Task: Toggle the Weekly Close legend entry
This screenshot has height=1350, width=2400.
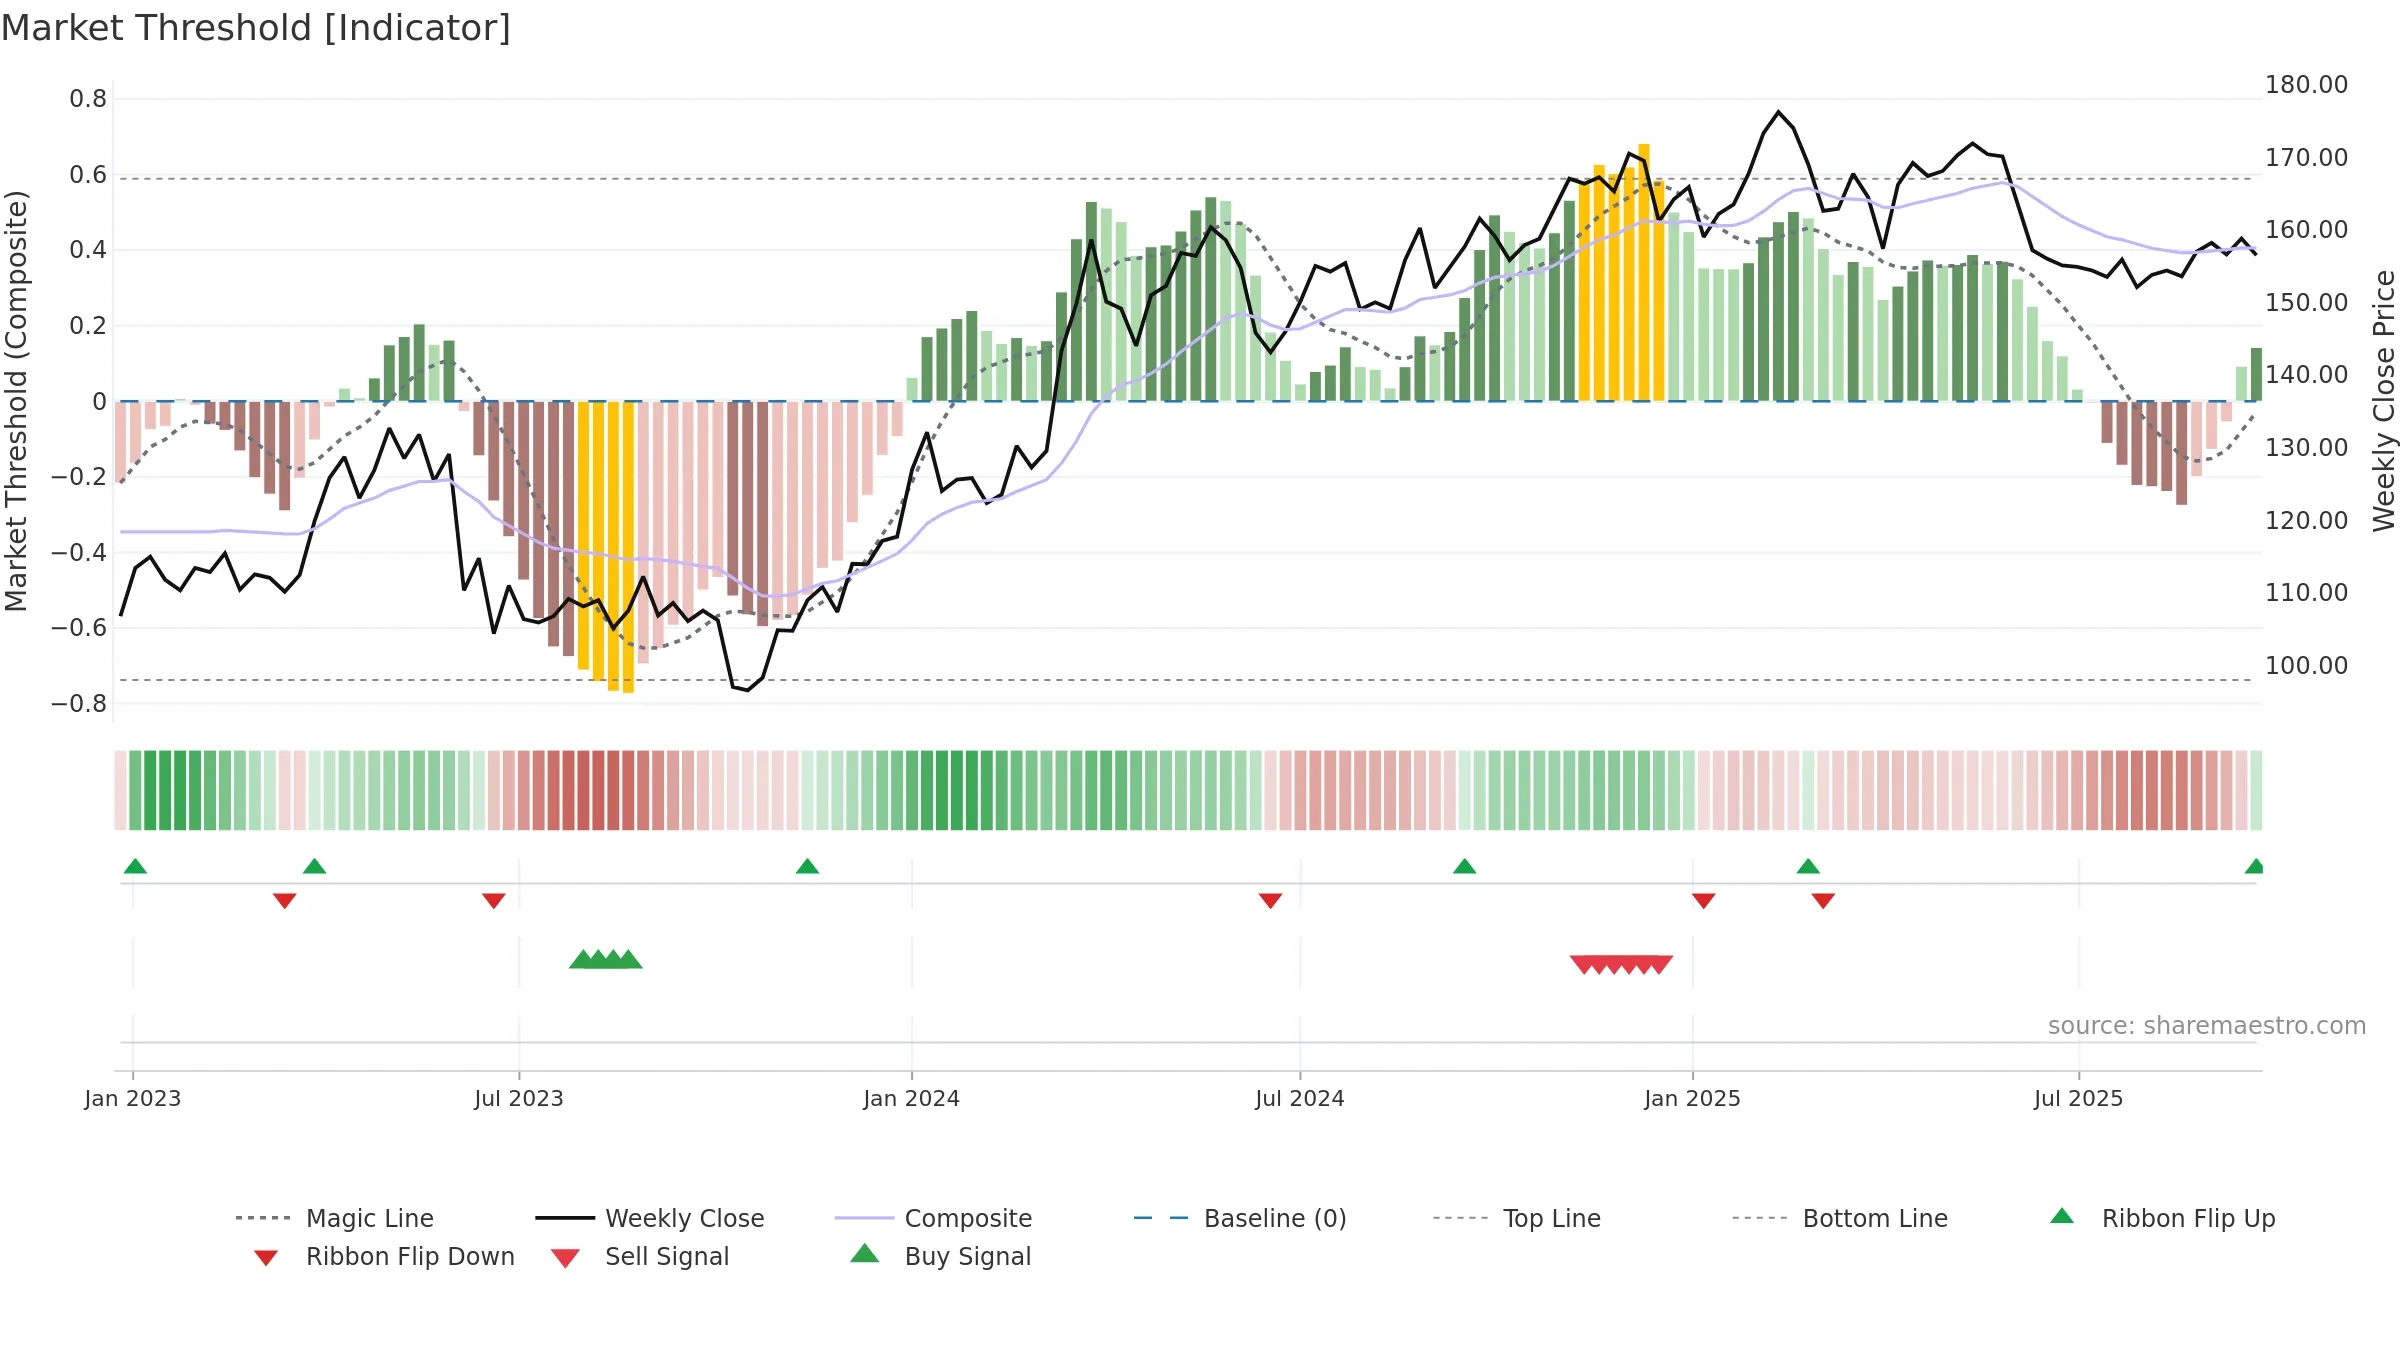Action: pos(650,1218)
